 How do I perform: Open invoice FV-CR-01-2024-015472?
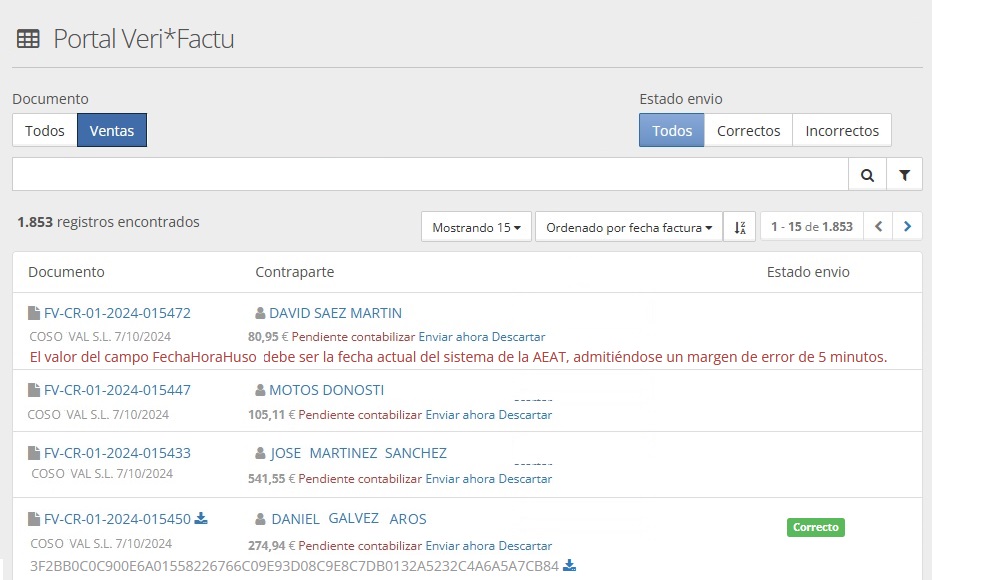[x=117, y=313]
